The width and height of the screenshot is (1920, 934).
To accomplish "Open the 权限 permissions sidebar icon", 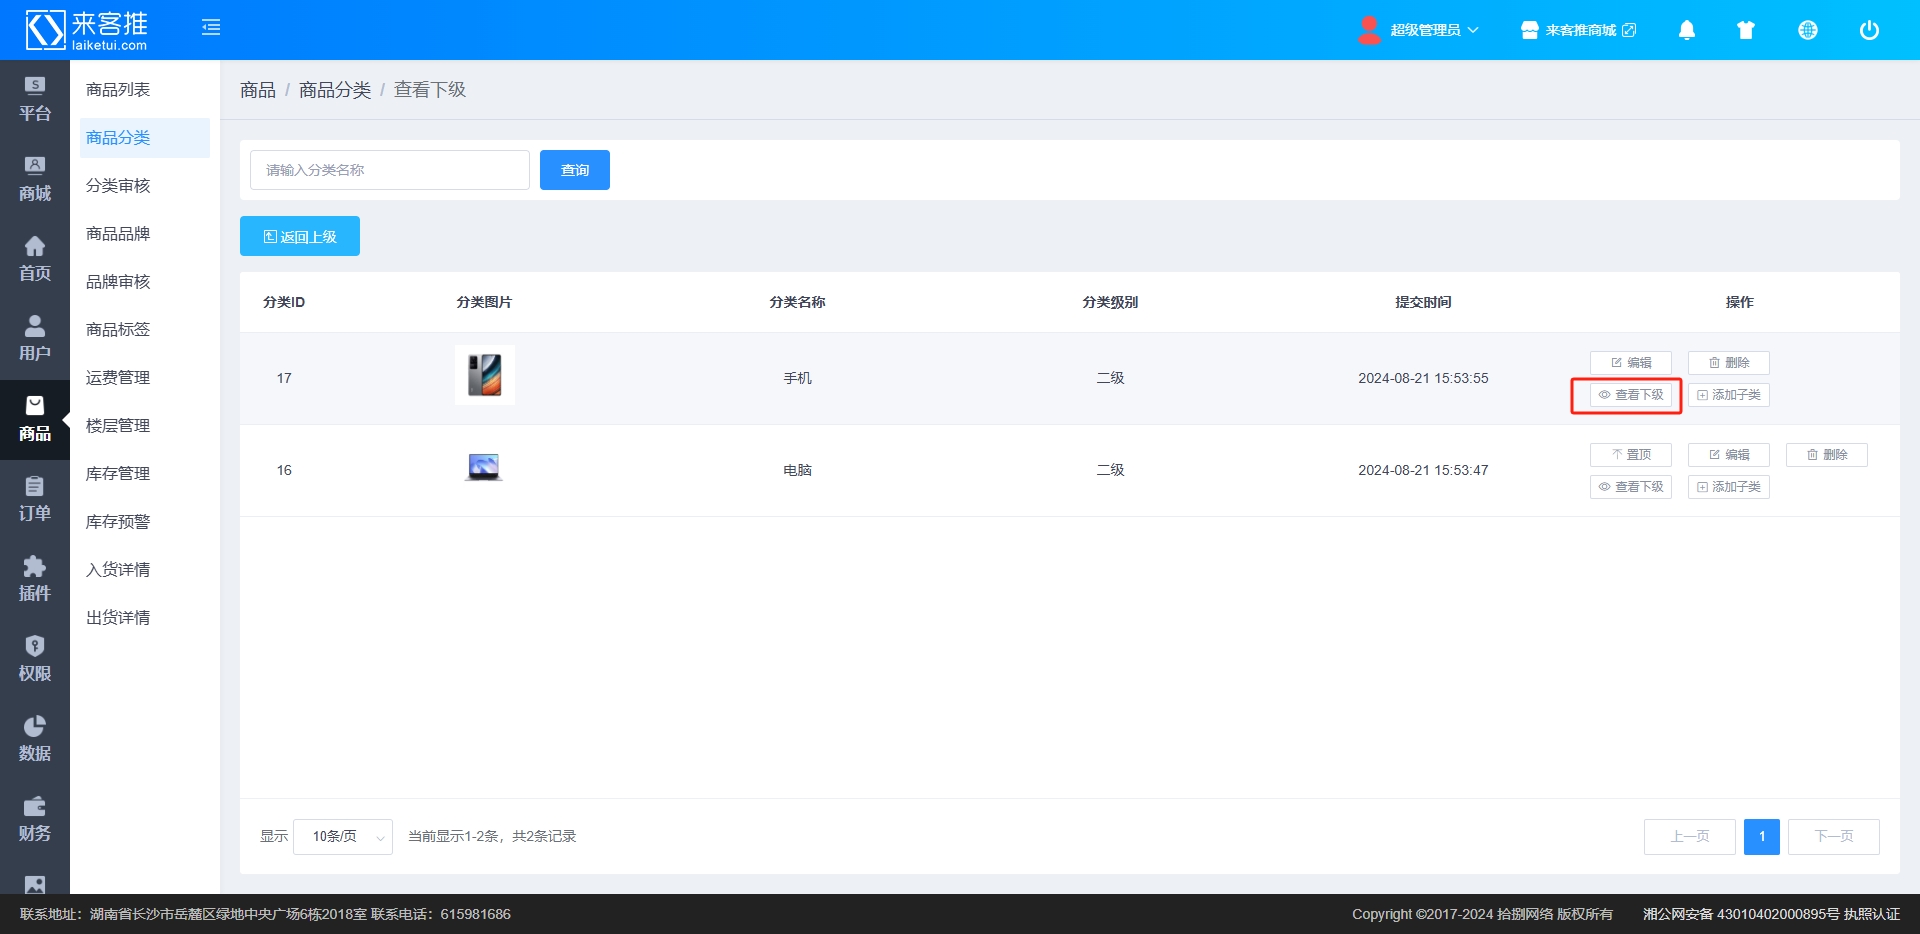I will pyautogui.click(x=35, y=659).
